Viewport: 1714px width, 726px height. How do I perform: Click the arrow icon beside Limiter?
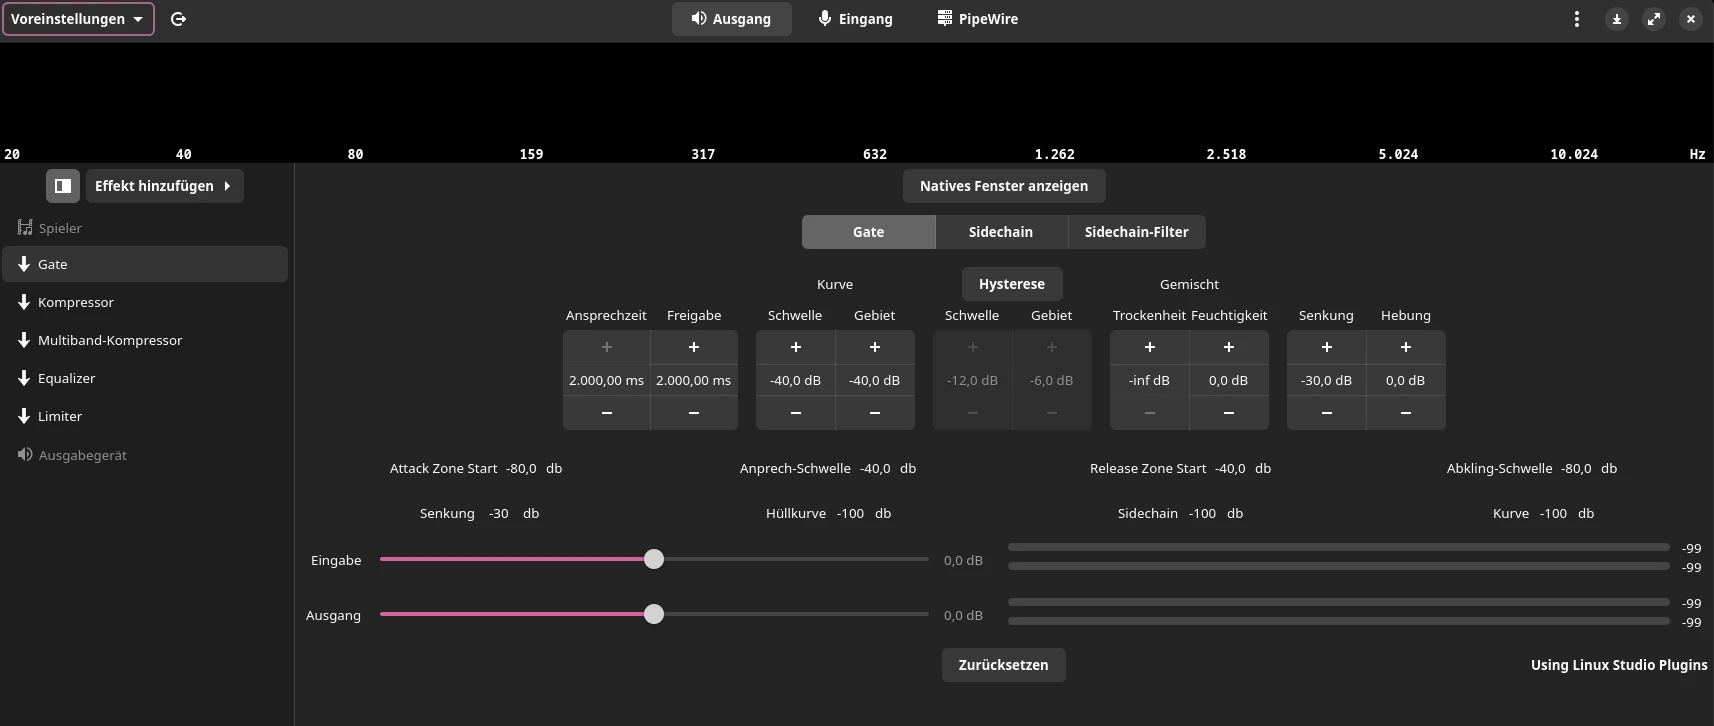[x=24, y=416]
